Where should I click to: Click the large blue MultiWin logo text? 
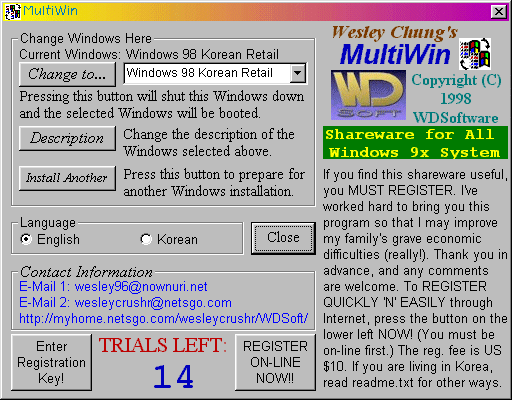click(395, 54)
